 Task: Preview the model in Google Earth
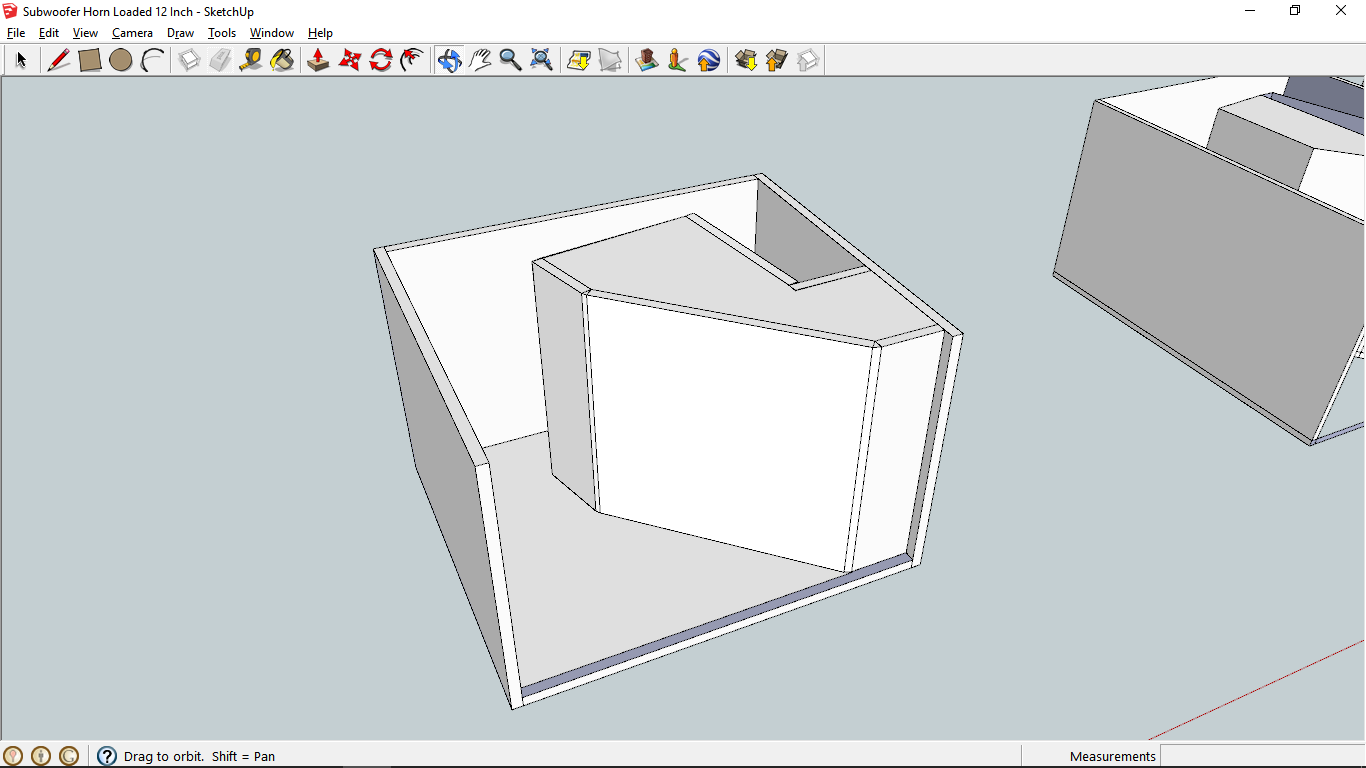point(709,60)
